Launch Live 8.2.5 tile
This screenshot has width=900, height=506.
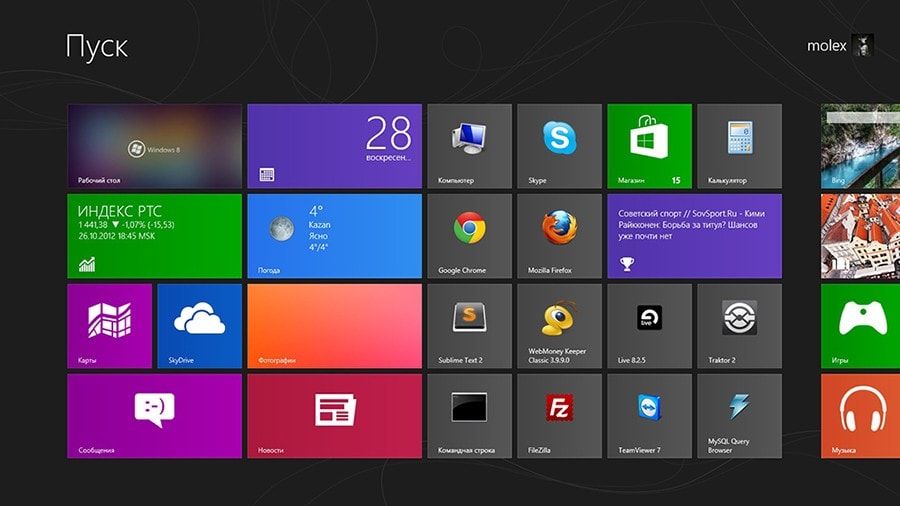click(x=649, y=326)
